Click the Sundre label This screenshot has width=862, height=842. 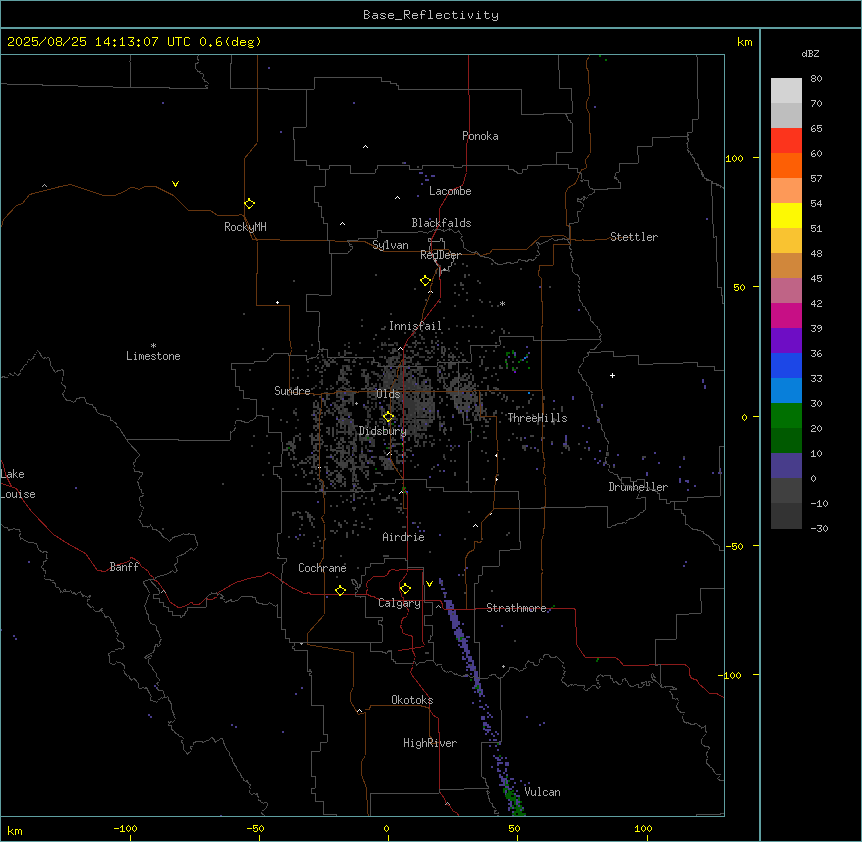point(292,391)
